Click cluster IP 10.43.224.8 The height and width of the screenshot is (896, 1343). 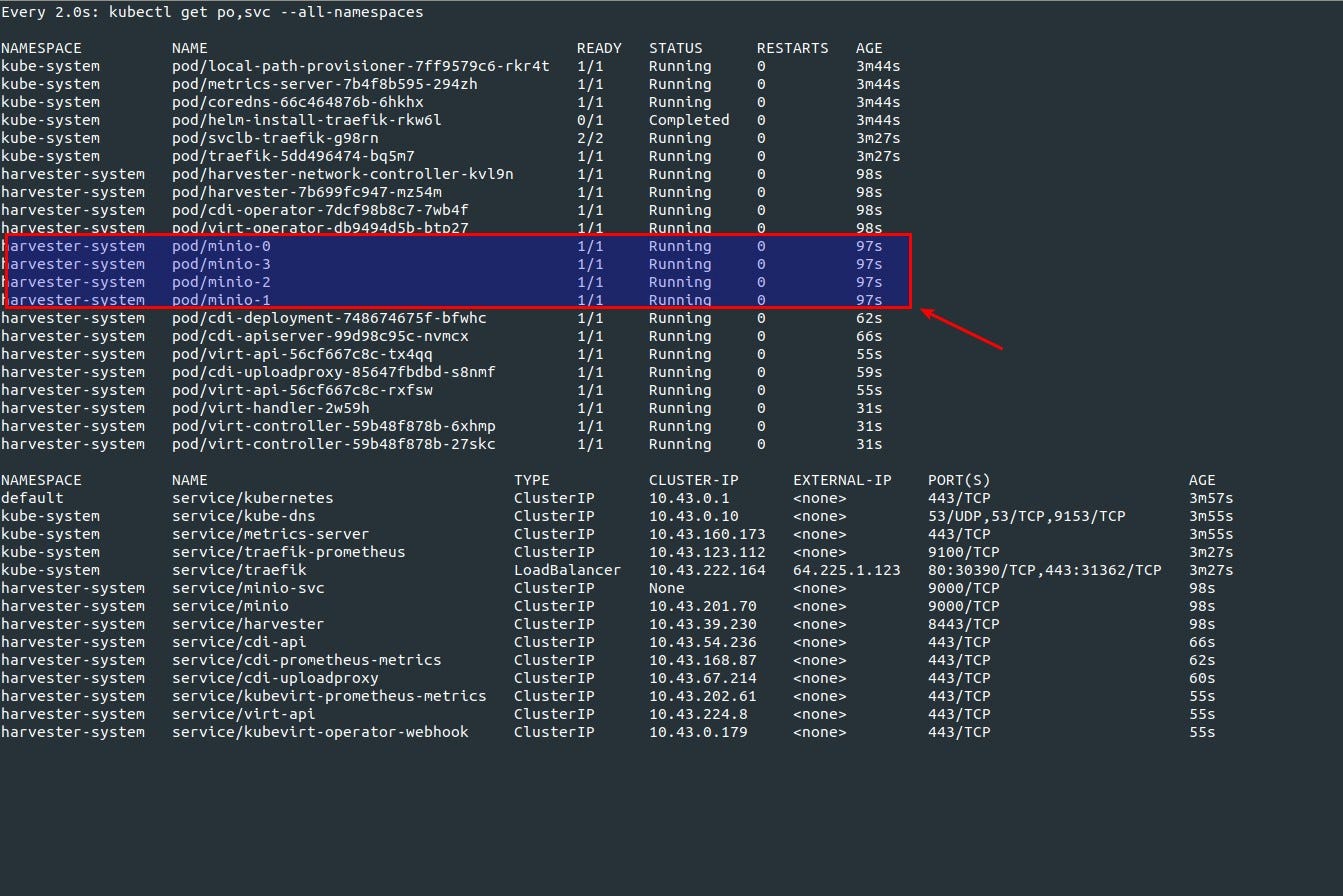click(698, 714)
